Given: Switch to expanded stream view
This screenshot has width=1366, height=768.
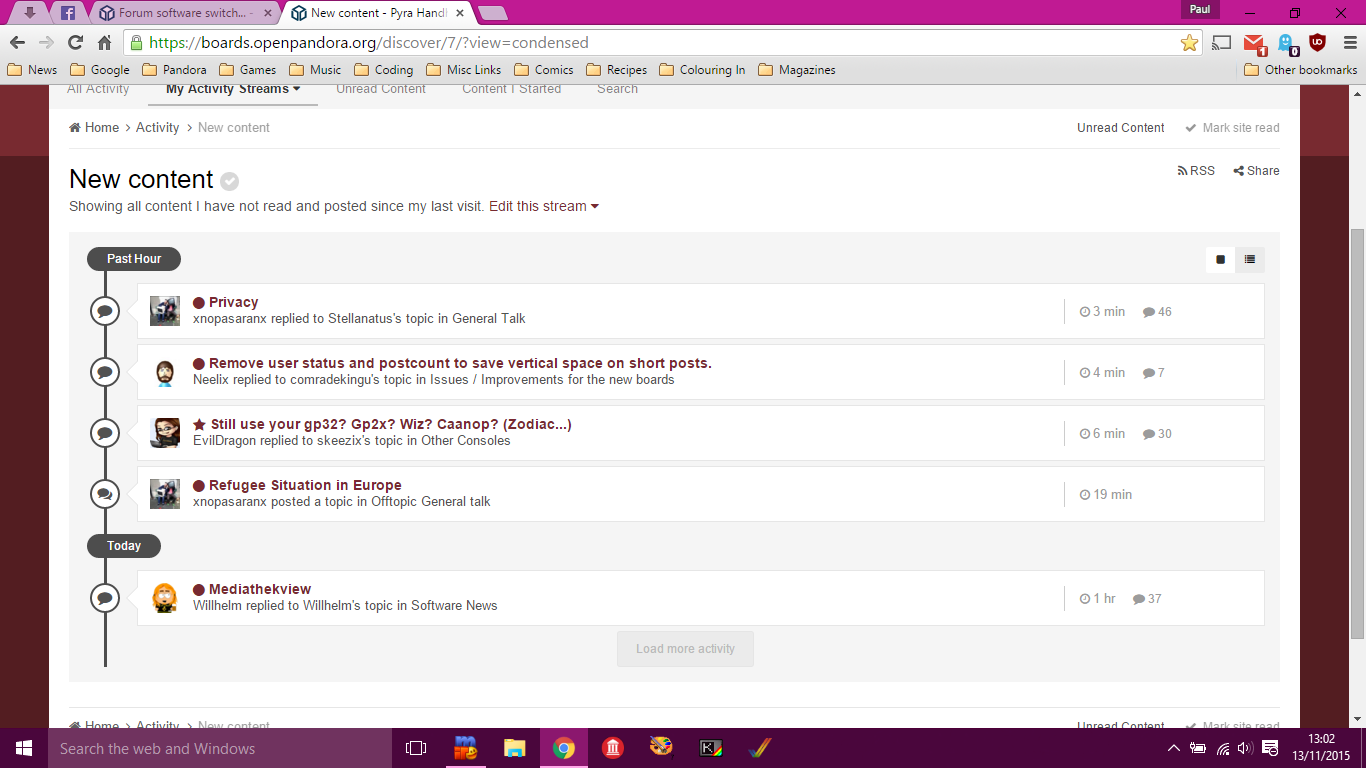Looking at the screenshot, I should point(1220,260).
